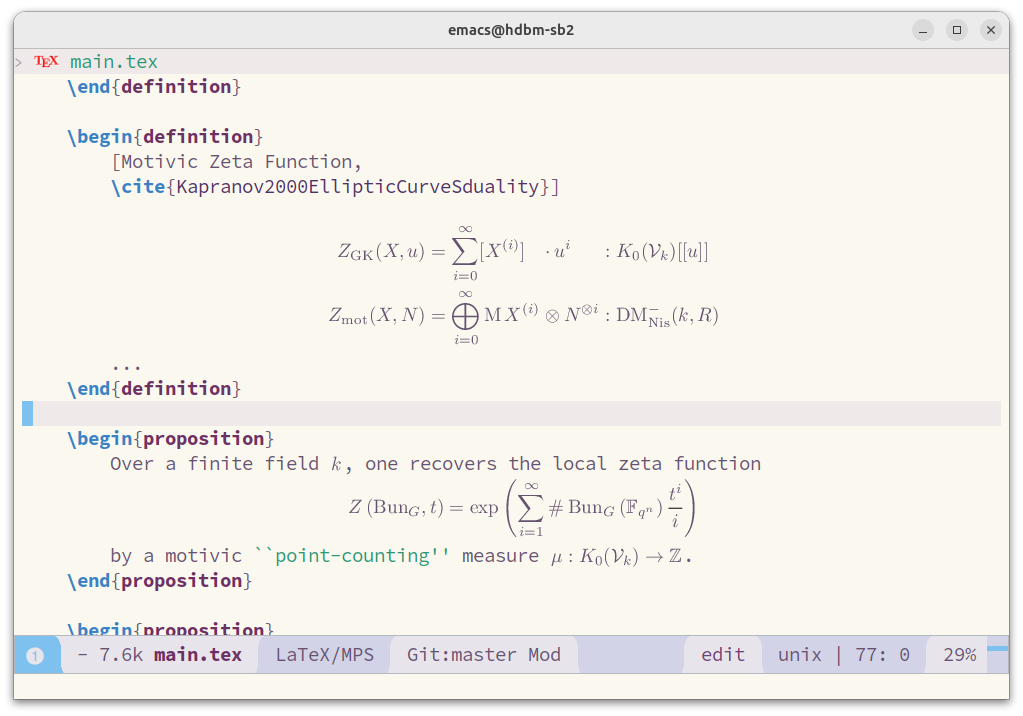Click the breadcrumb chevron left of the TeX icon

[x=18, y=61]
